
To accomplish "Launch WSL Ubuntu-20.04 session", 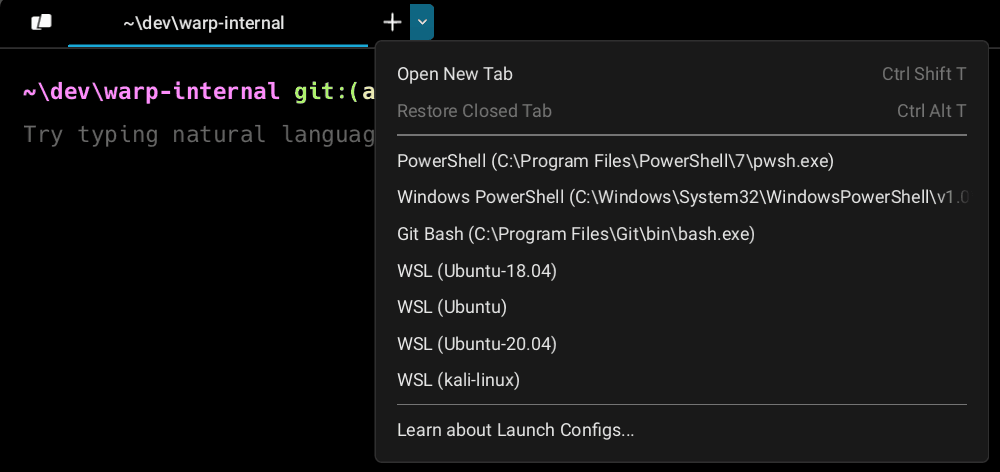I will (476, 344).
